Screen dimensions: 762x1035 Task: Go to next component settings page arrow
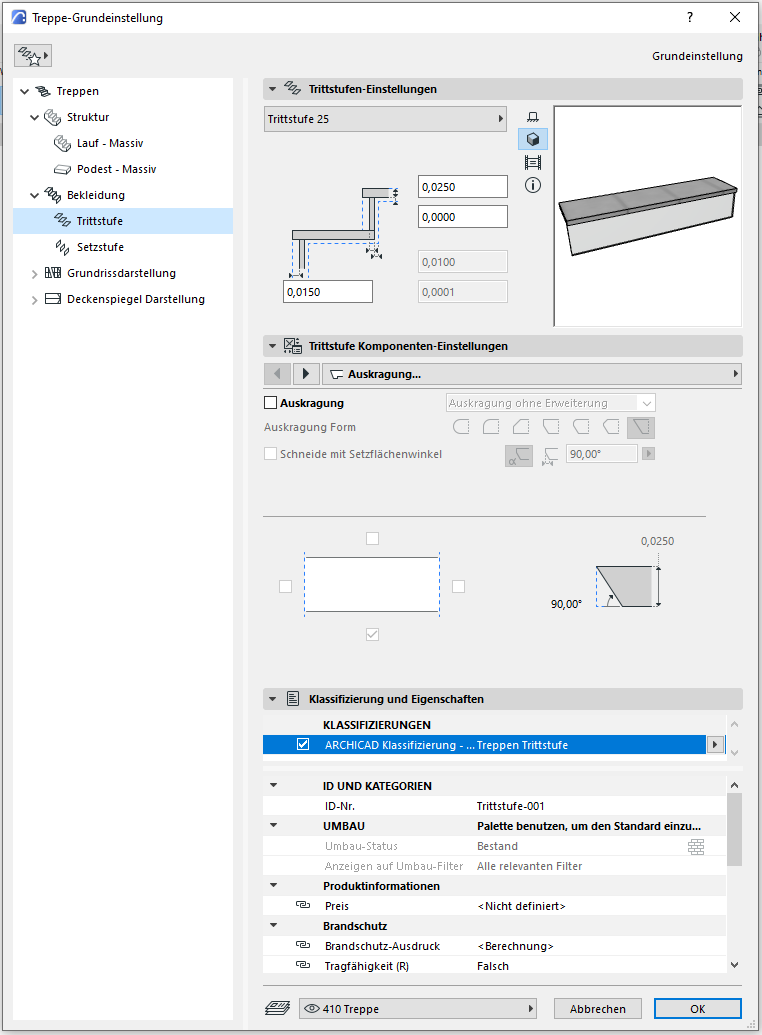(x=306, y=374)
